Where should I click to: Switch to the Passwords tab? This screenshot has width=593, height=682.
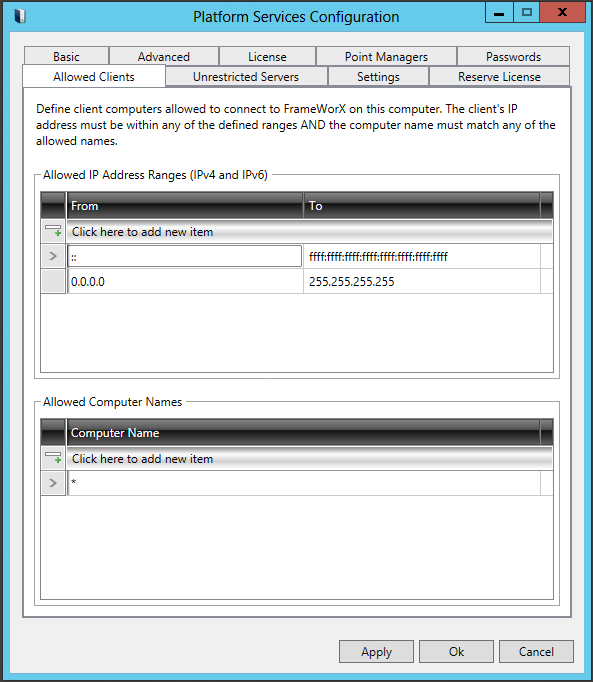tap(513, 57)
